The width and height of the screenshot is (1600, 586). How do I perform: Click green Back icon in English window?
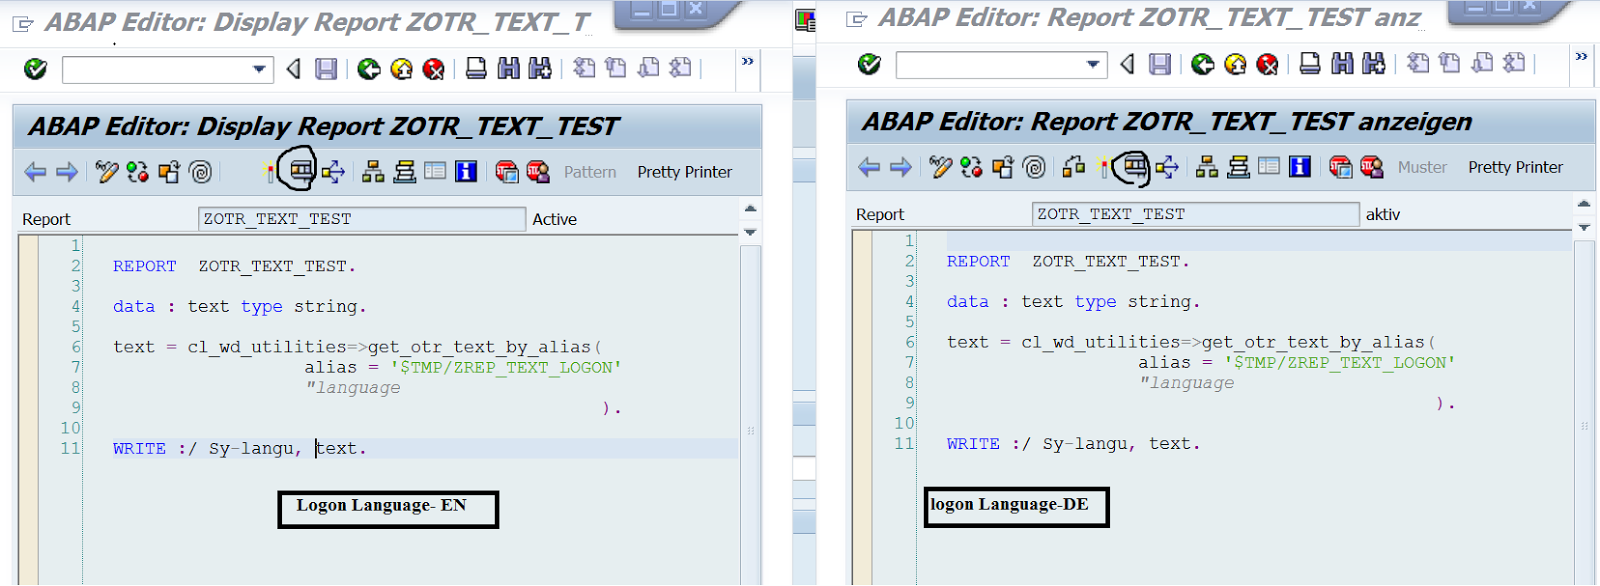(369, 69)
